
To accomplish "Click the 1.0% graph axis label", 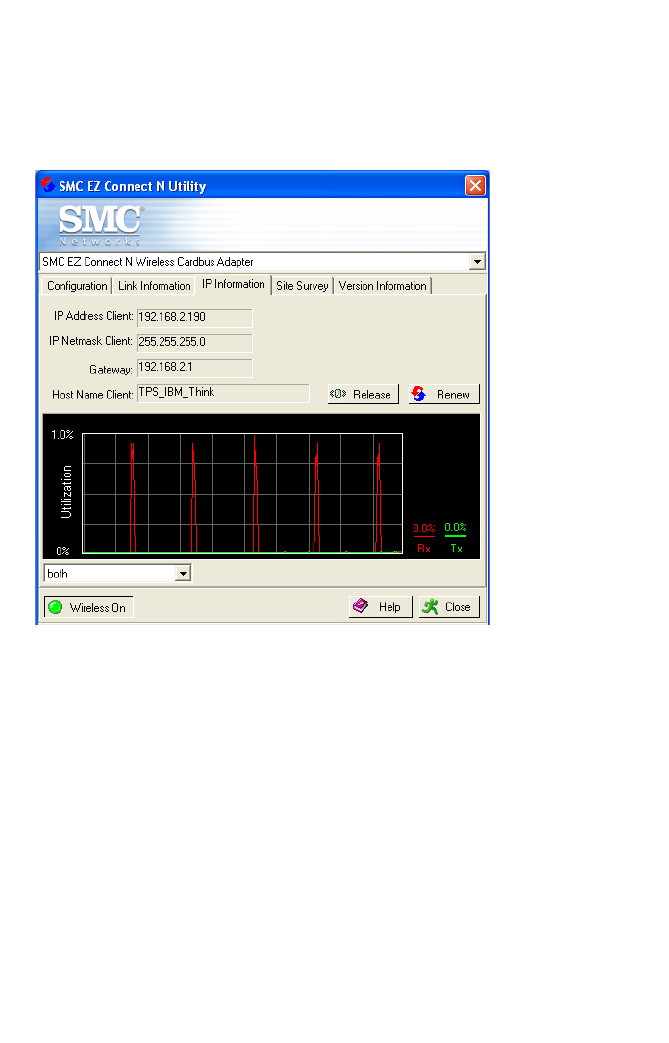I will (x=62, y=434).
